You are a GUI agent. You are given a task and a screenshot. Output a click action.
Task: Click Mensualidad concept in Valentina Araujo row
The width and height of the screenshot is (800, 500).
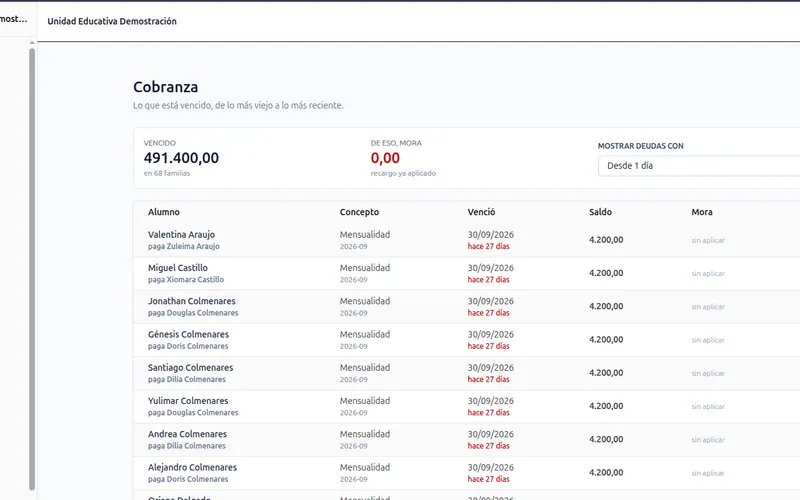365,235
